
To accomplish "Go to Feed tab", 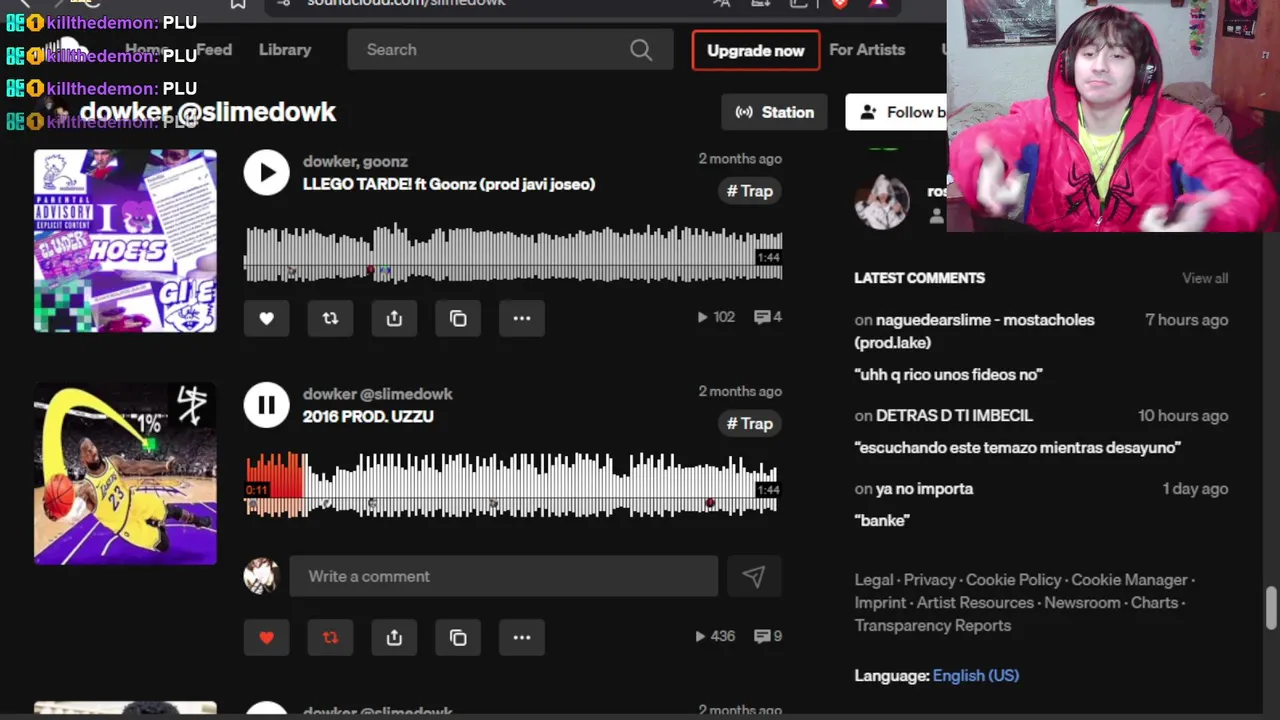I will pyautogui.click(x=214, y=50).
